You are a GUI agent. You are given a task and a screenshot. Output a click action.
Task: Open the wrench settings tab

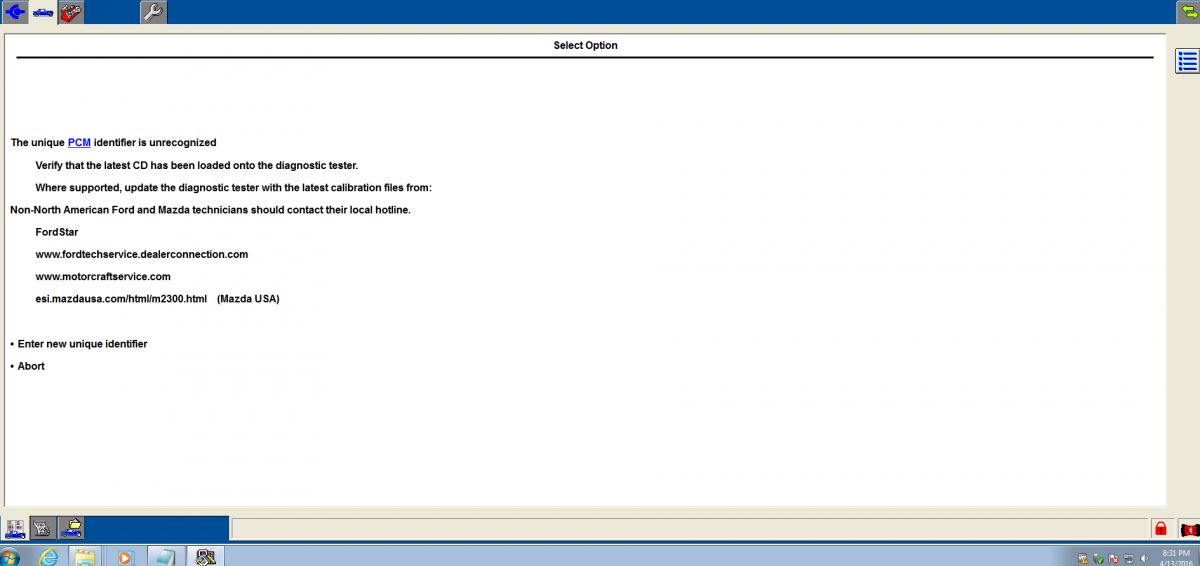pyautogui.click(x=153, y=12)
